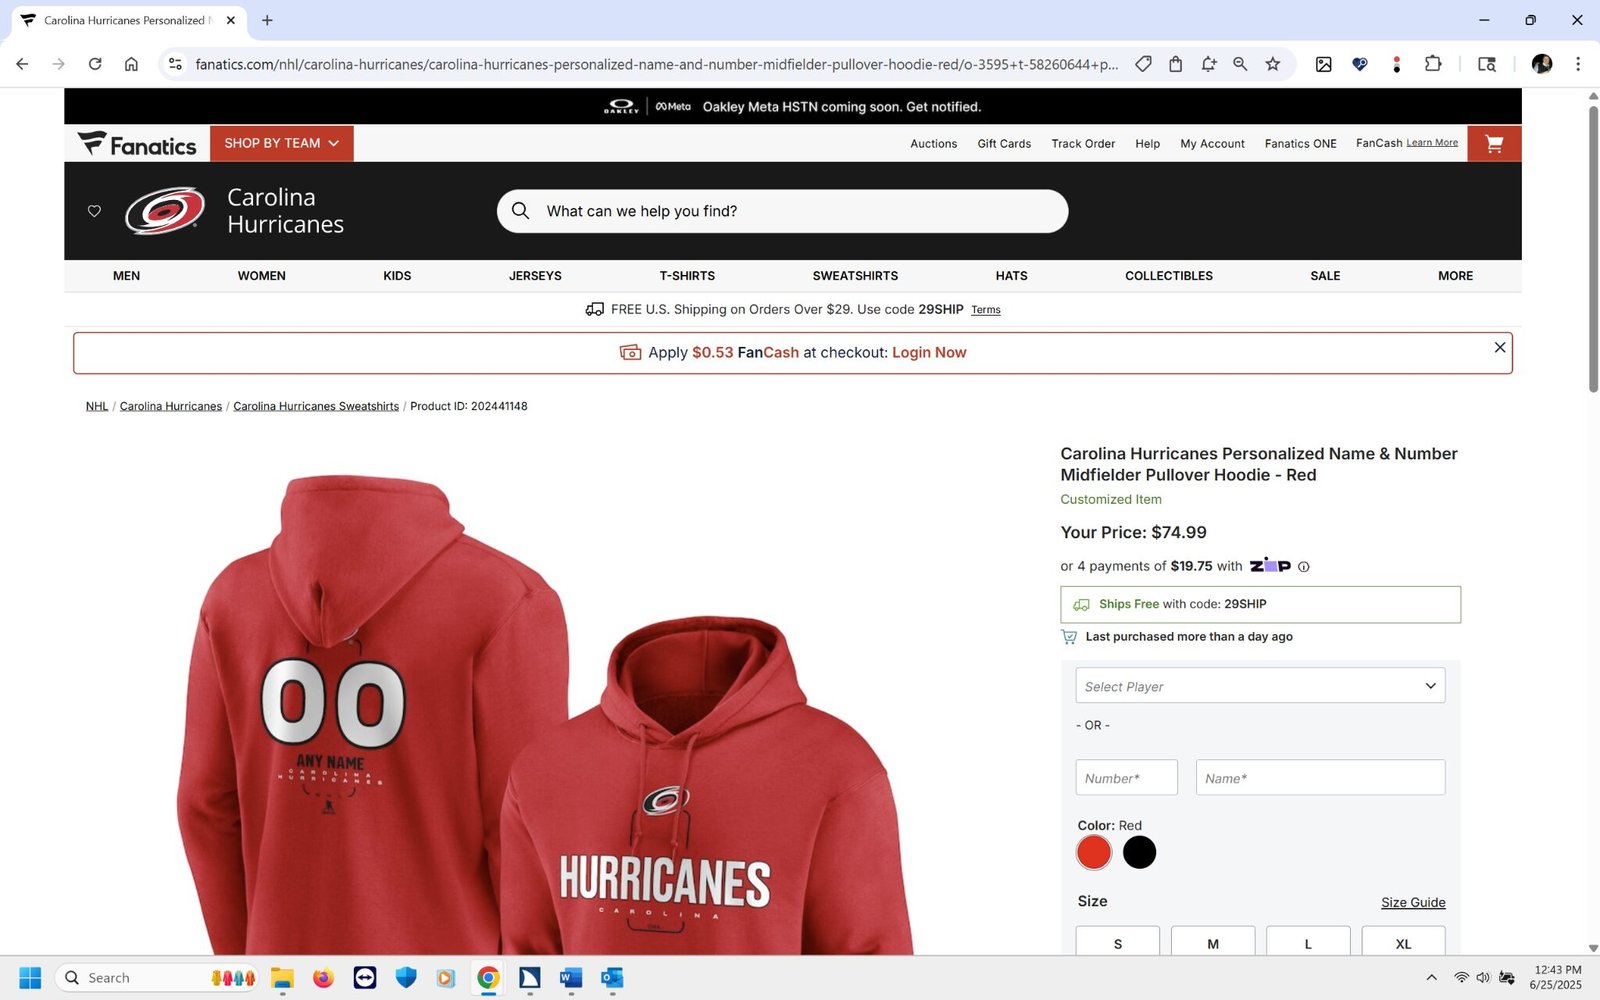This screenshot has height=1000, width=1600.
Task: Open Carolina Hurricanes Sweatshirts breadcrumb
Action: pos(316,406)
